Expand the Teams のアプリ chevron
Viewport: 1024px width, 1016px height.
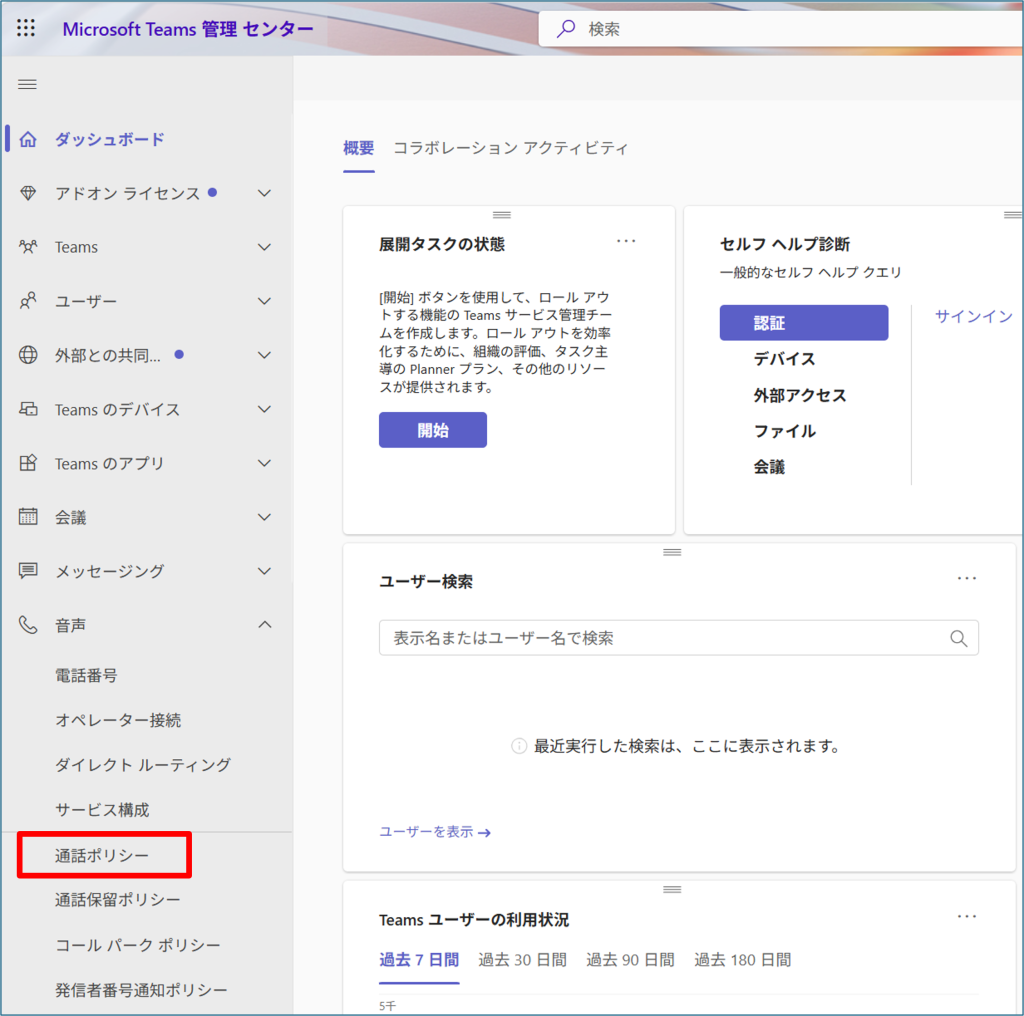point(264,463)
